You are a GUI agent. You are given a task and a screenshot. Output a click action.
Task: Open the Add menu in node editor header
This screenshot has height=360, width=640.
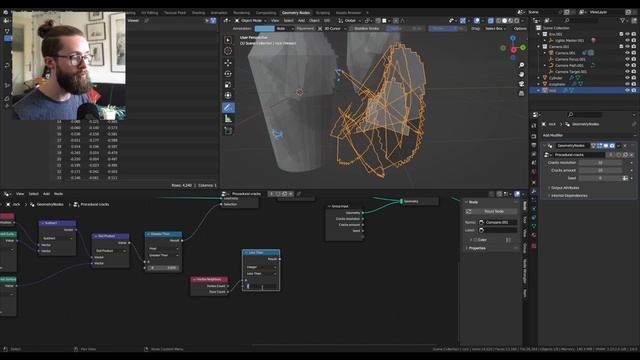coord(47,194)
